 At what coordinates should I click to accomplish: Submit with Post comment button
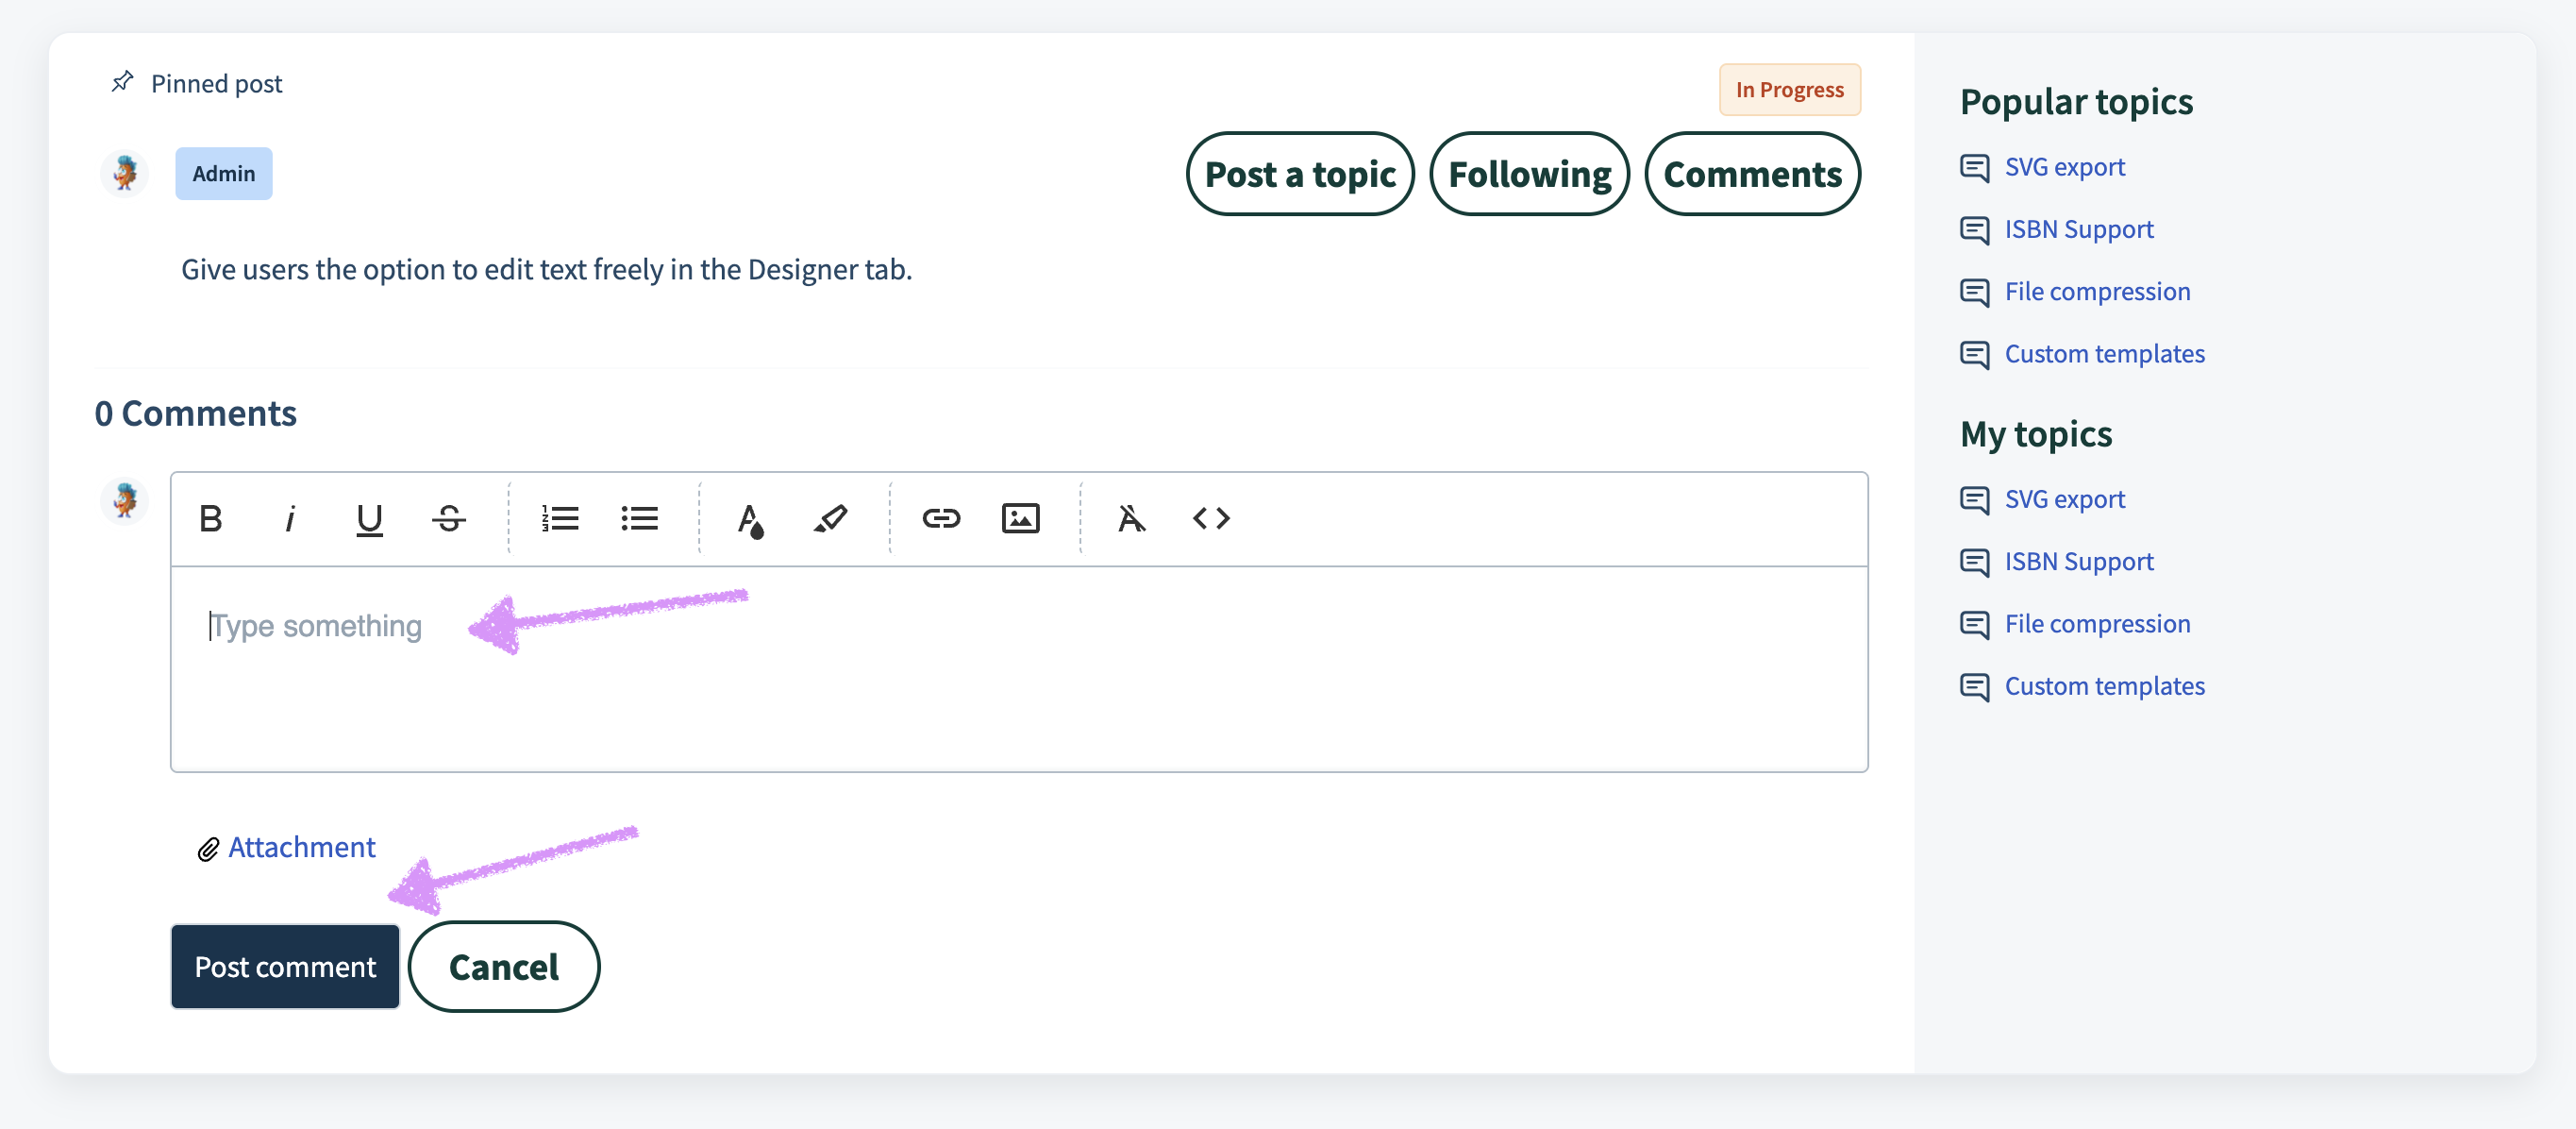(285, 966)
